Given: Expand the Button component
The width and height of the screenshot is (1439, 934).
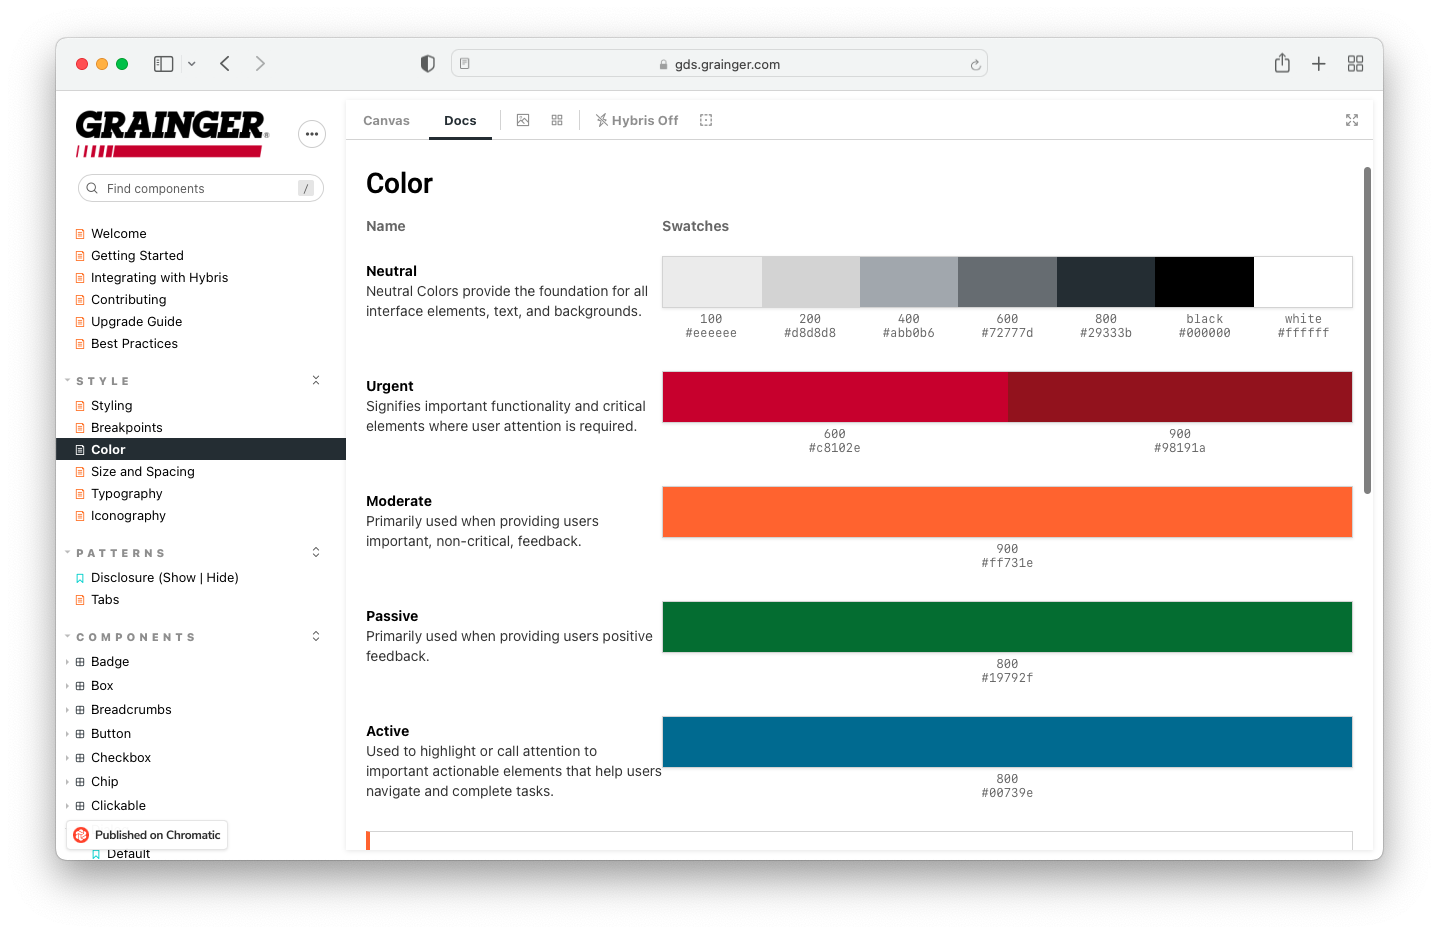Looking at the screenshot, I should pos(110,734).
